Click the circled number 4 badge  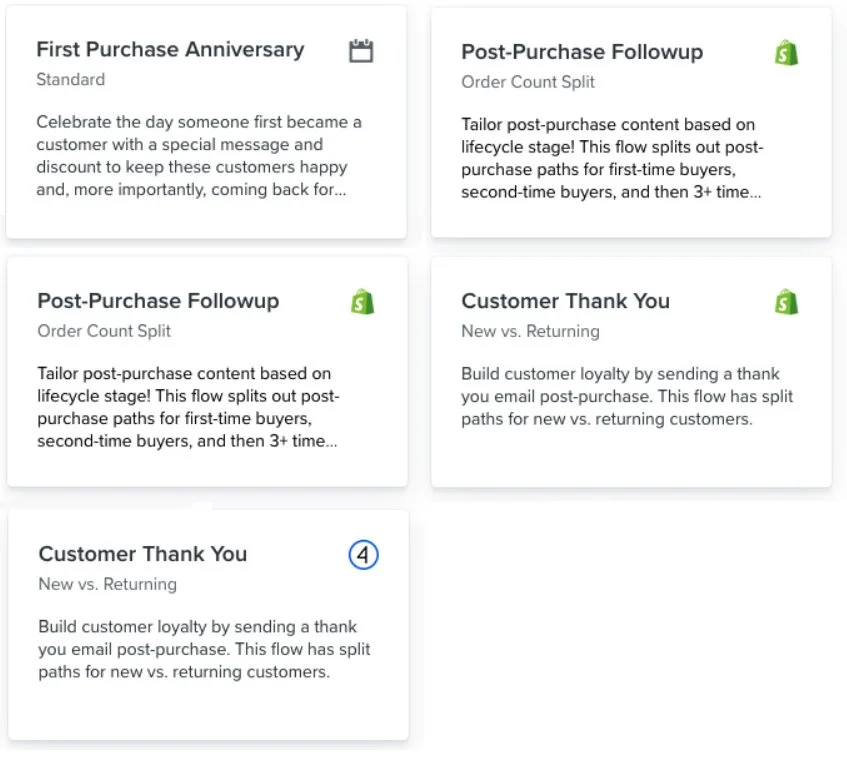click(364, 555)
